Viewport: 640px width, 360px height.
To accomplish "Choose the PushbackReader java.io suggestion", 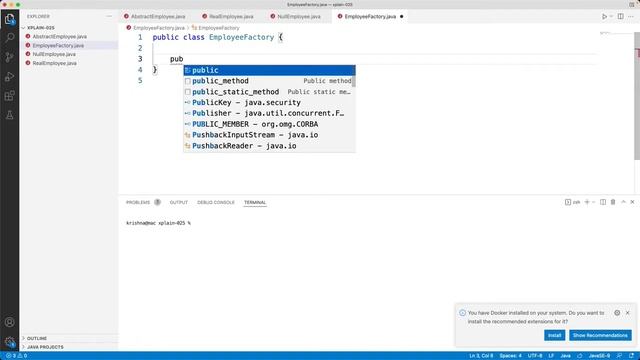I will tap(268, 146).
